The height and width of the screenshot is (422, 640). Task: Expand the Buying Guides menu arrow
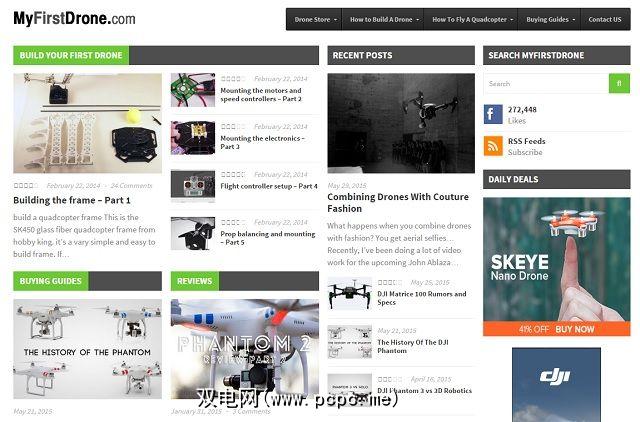(x=573, y=20)
